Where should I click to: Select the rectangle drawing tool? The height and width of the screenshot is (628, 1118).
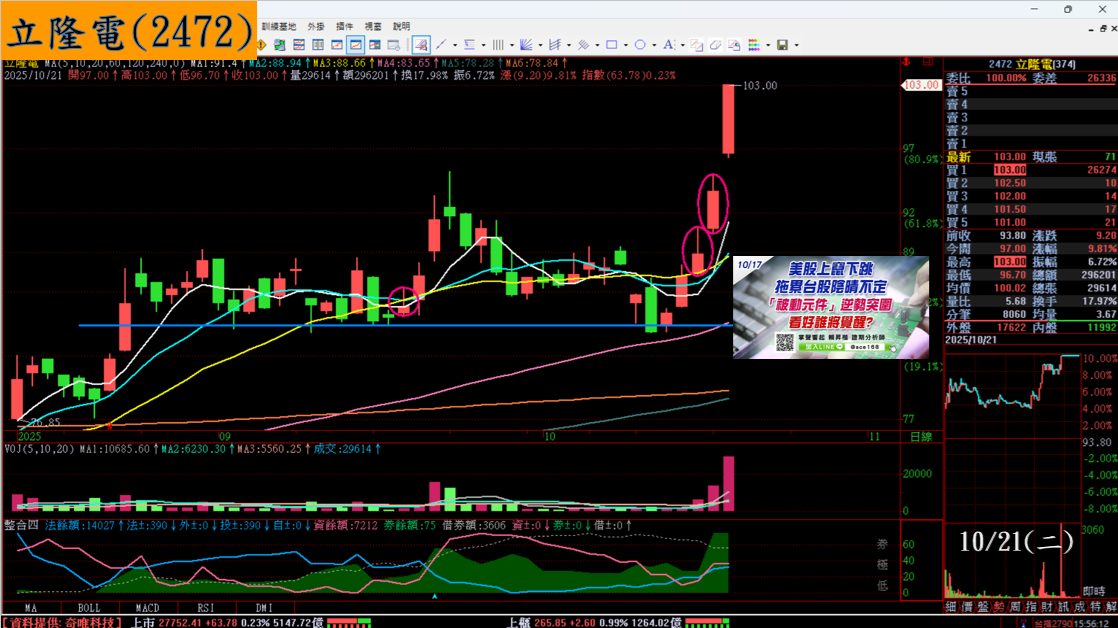pos(612,45)
